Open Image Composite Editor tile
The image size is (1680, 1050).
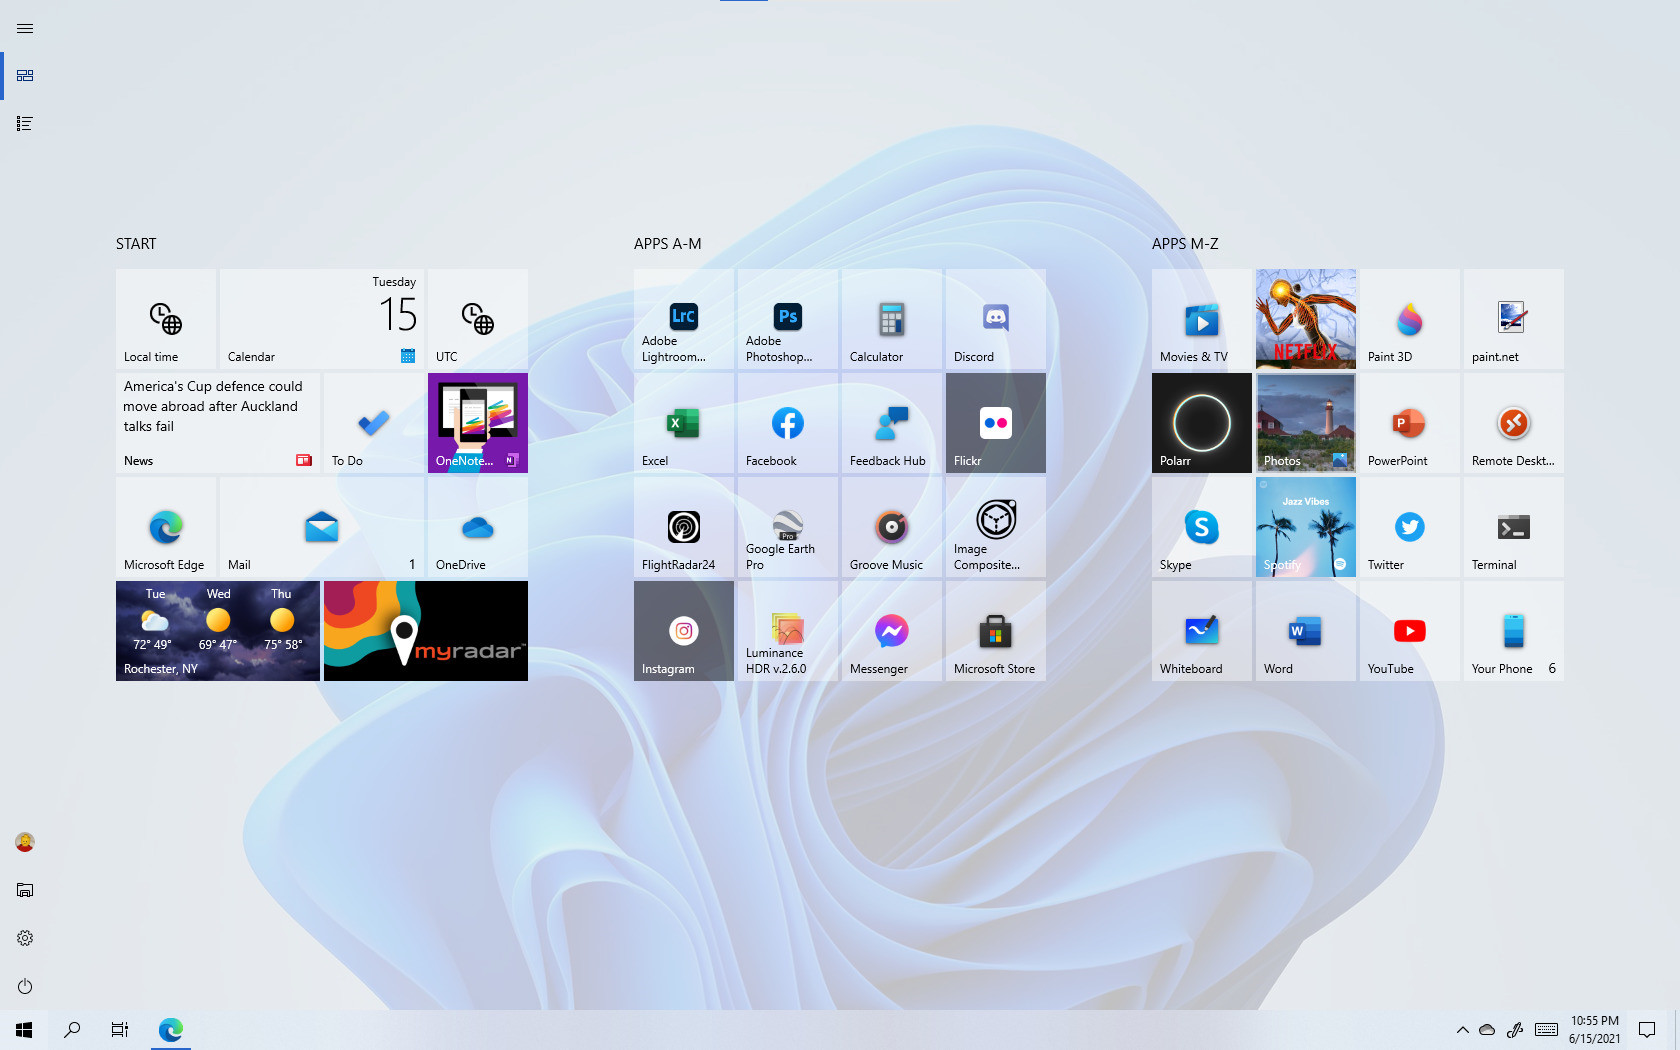click(x=996, y=527)
